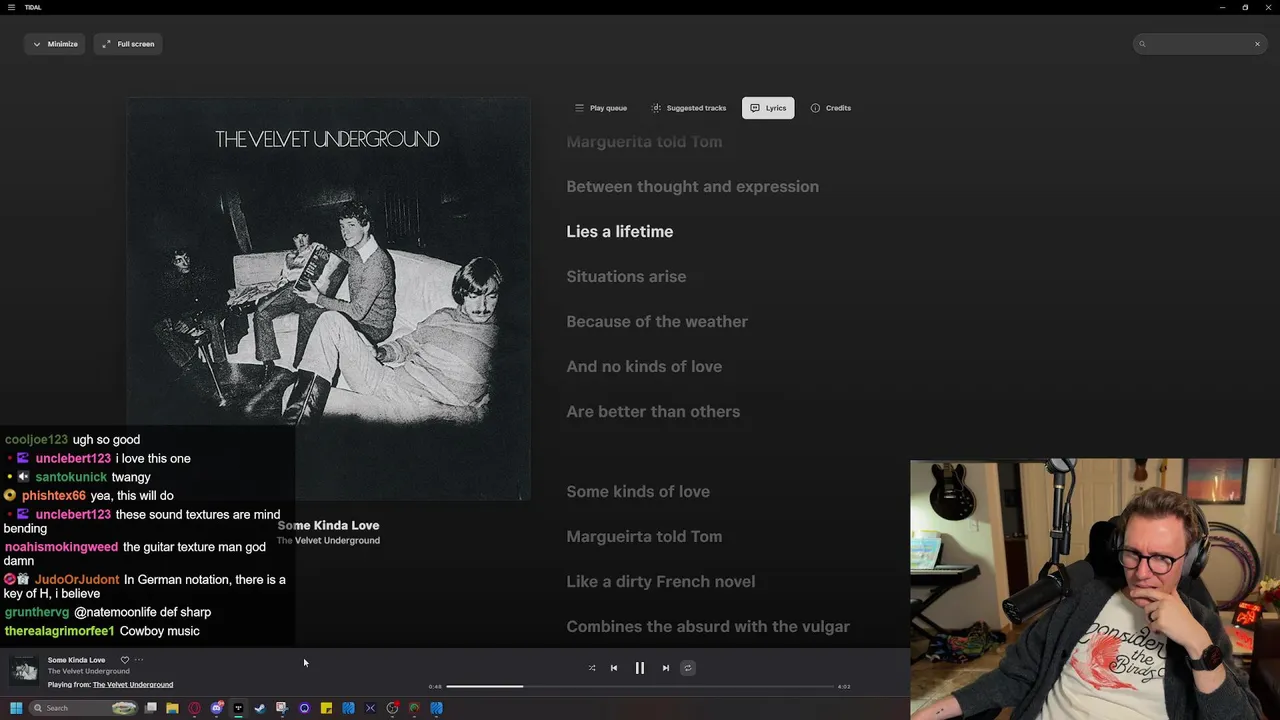Open the Play queue tab
This screenshot has height=720, width=1280.
click(601, 108)
